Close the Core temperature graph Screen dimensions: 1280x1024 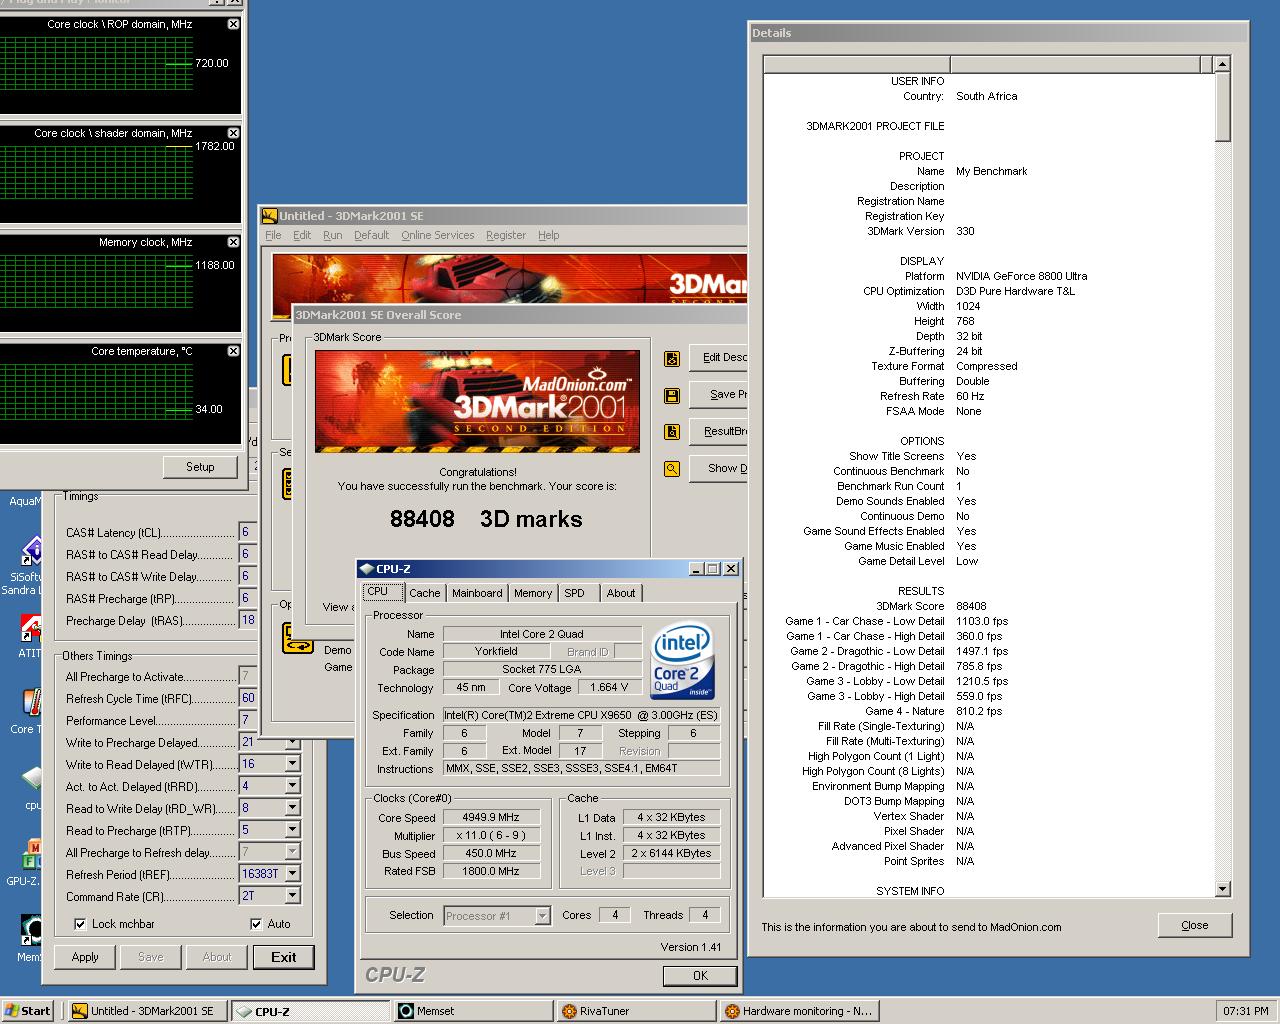tap(233, 351)
